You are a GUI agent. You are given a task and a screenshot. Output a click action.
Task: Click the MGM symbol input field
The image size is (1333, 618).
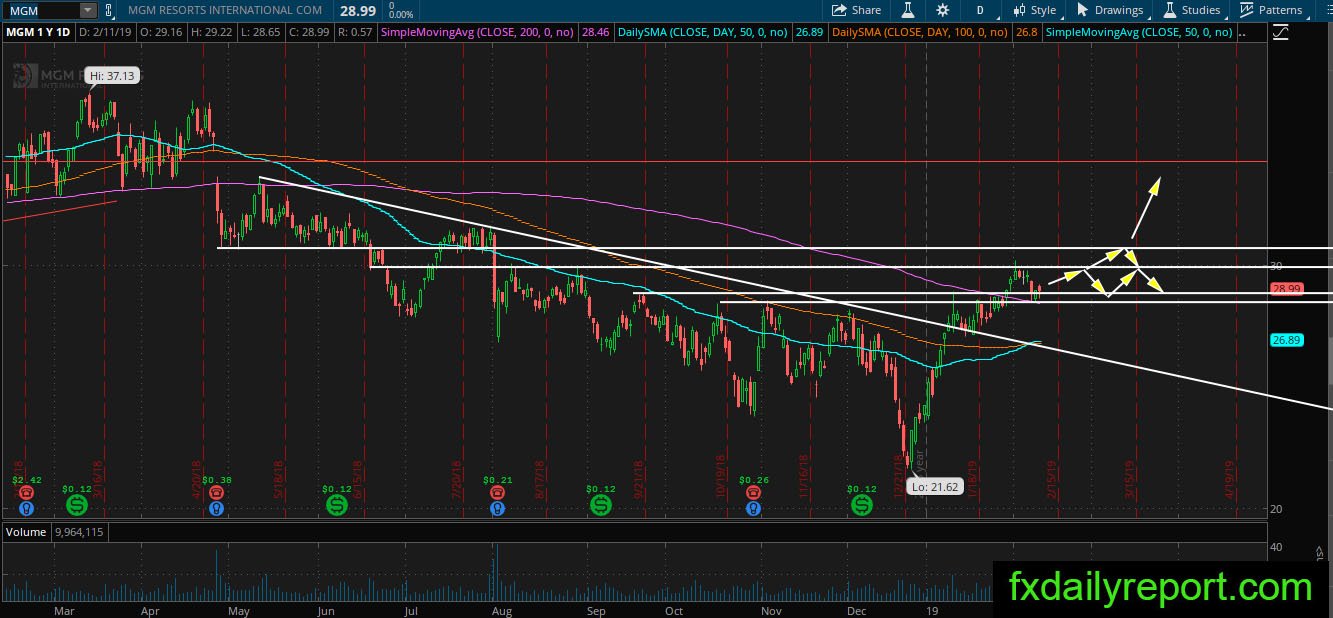coord(41,10)
